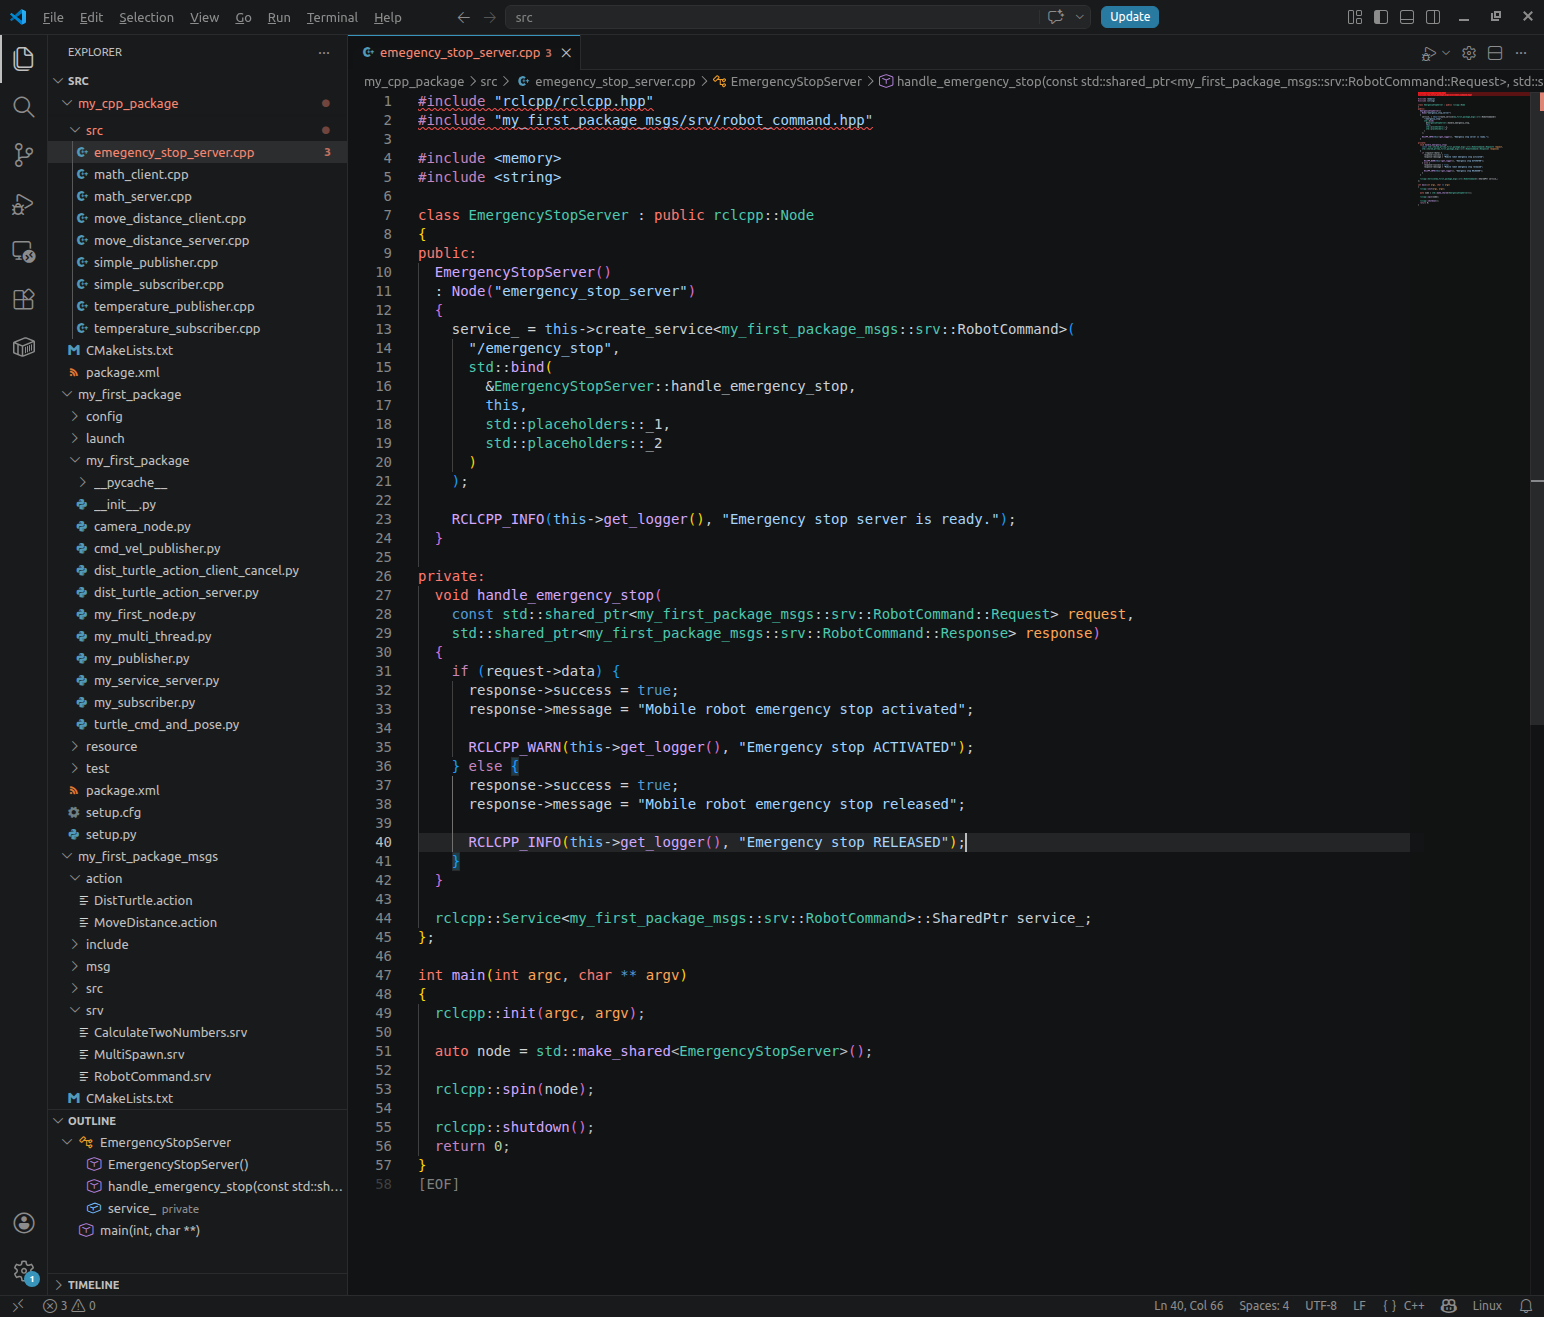Change language mode C++ in status bar
Image resolution: width=1544 pixels, height=1317 pixels.
(x=1414, y=1306)
